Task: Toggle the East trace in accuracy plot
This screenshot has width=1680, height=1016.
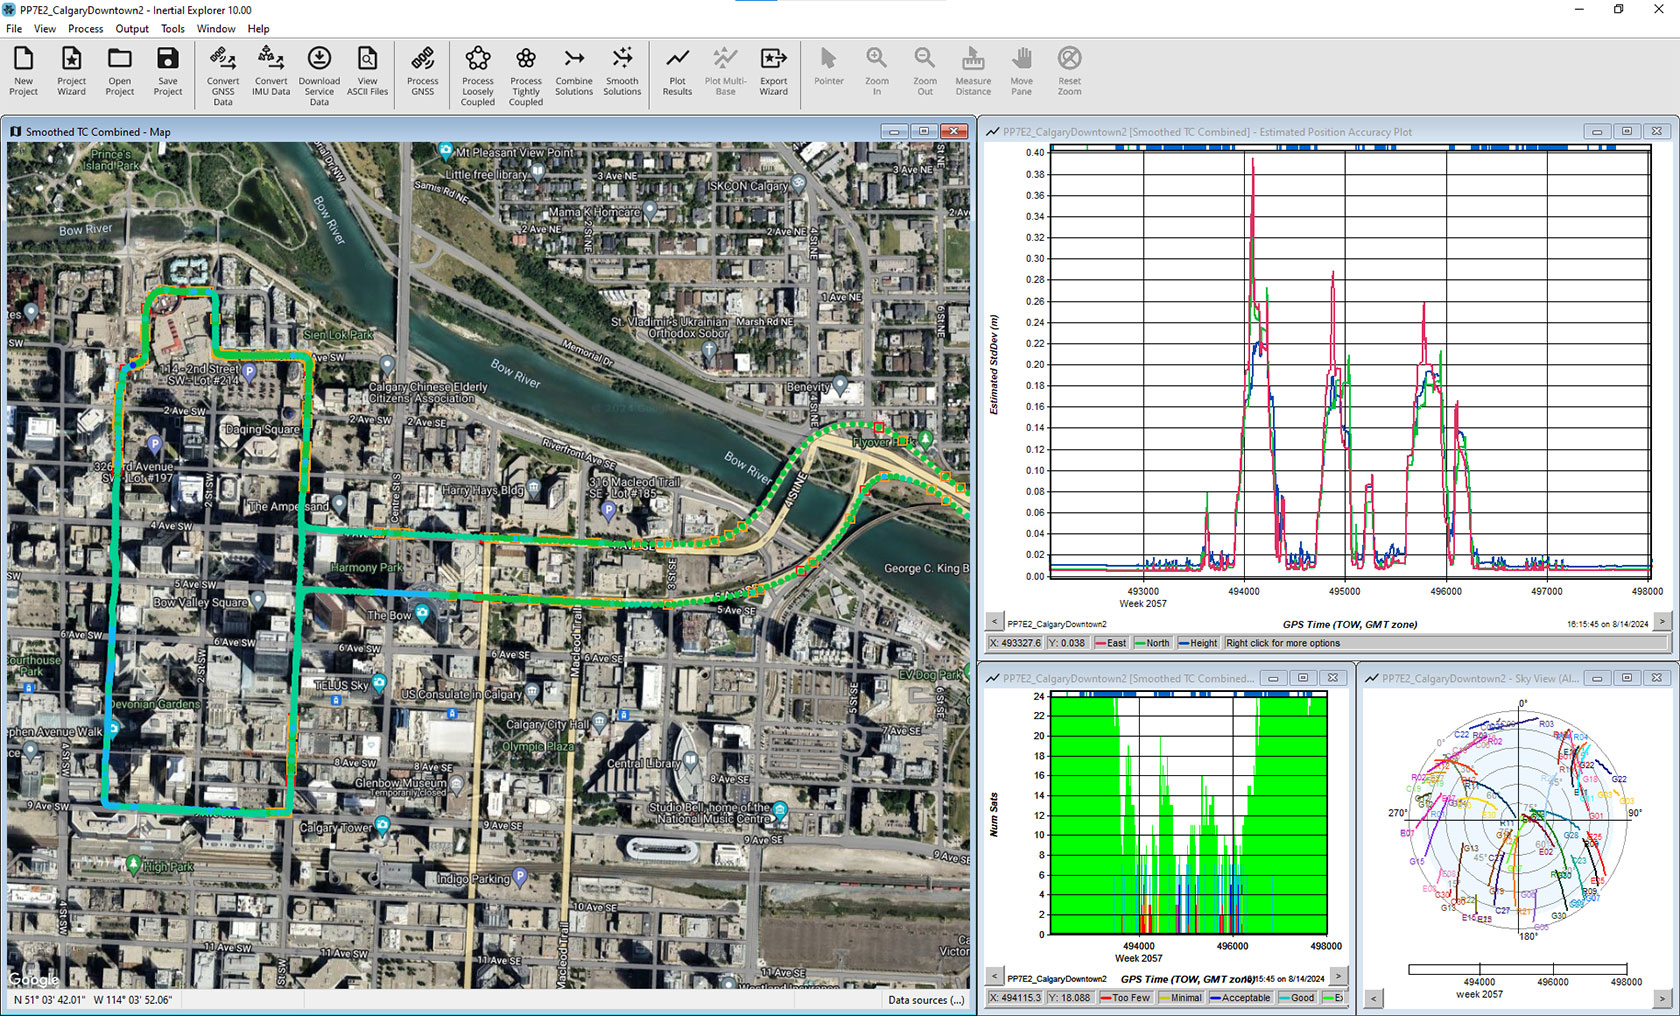Action: click(1110, 643)
